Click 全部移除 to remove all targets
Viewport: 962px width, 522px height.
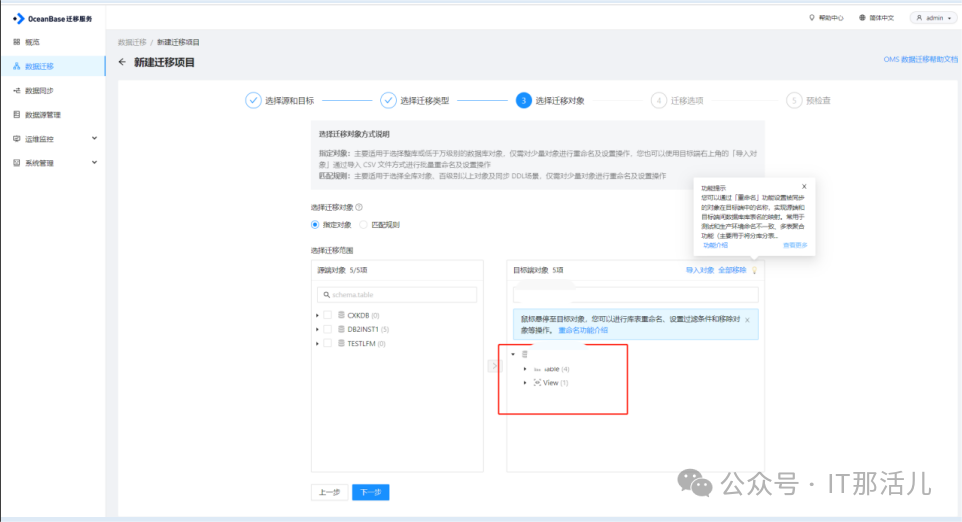tap(732, 270)
